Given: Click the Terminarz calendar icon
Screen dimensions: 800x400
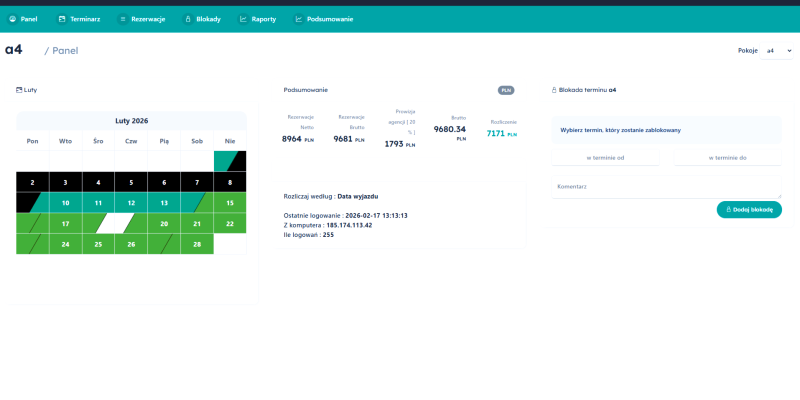Looking at the screenshot, I should tap(62, 18).
